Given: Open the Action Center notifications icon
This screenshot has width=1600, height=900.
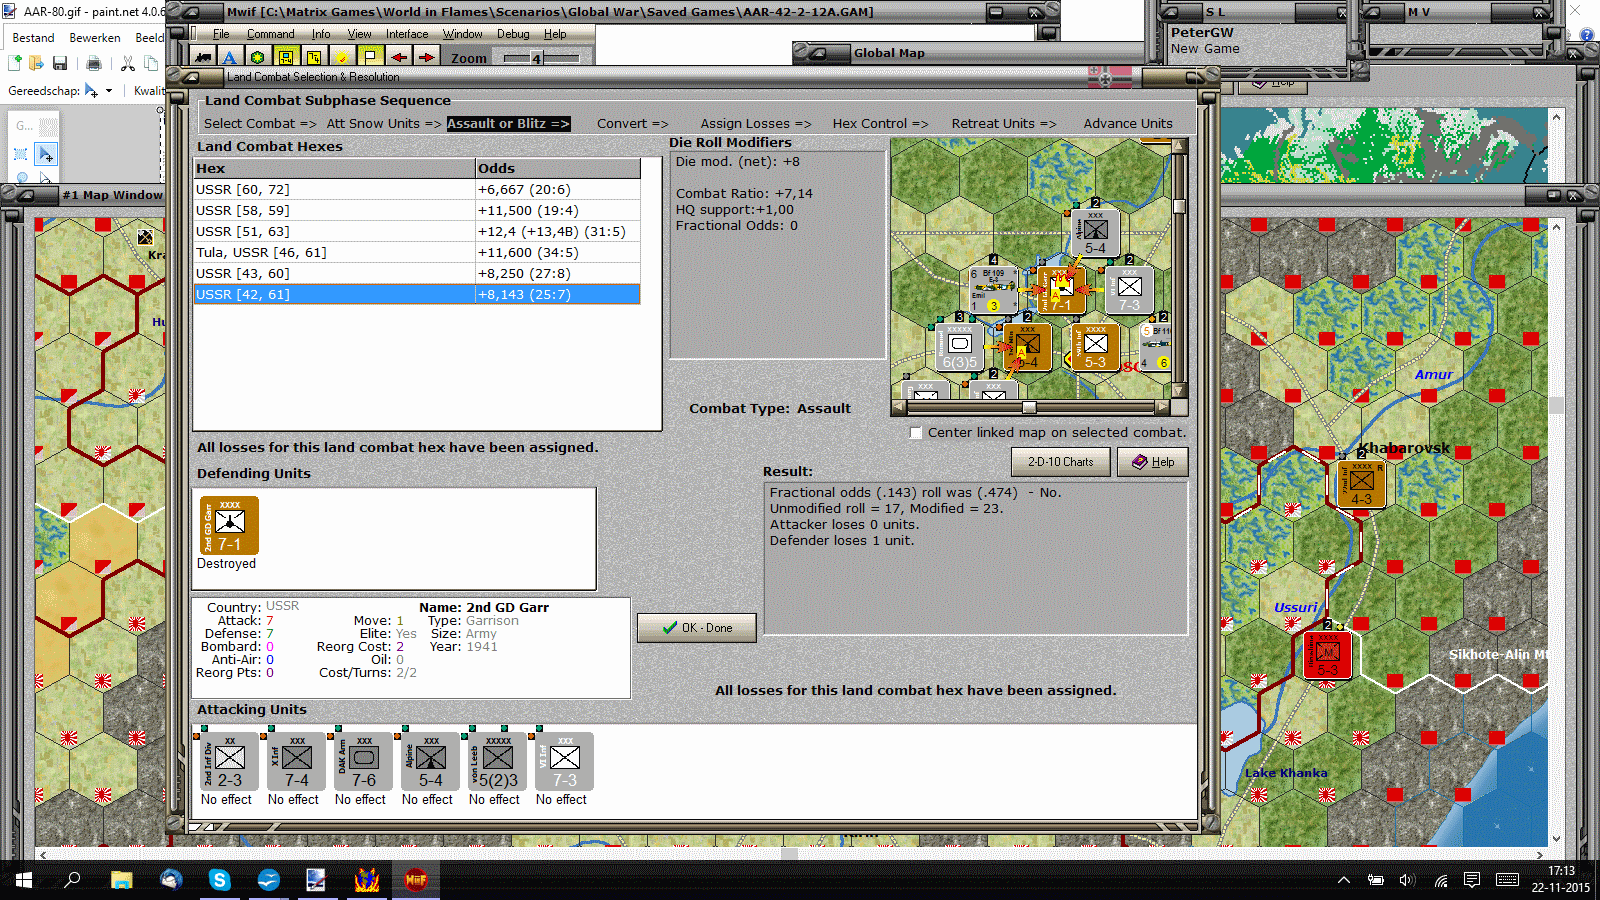Looking at the screenshot, I should pos(1472,880).
